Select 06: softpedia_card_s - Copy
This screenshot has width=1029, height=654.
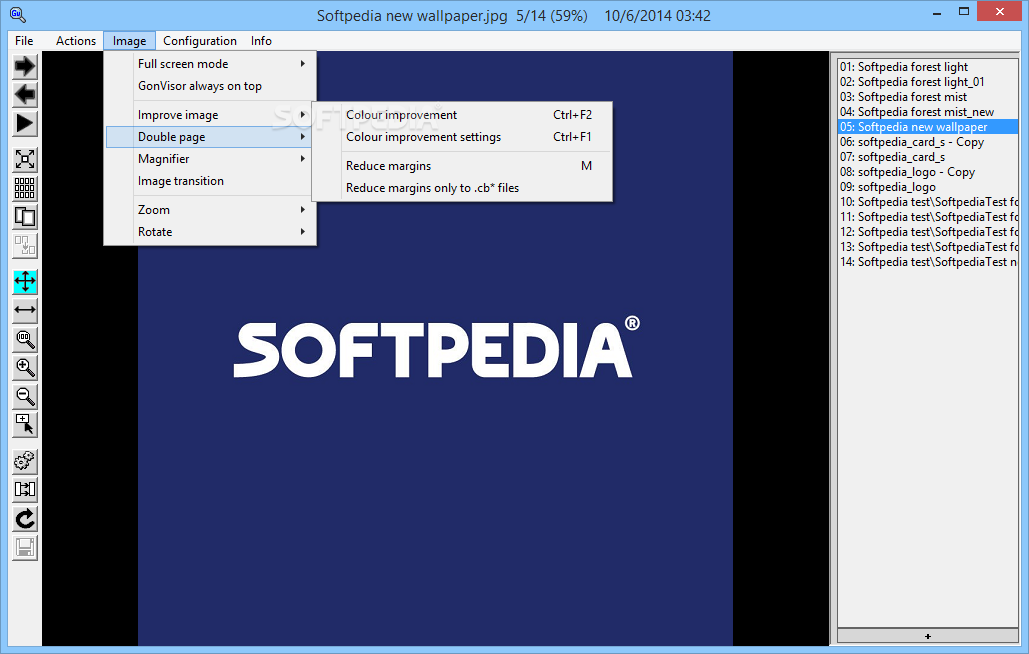[x=928, y=142]
